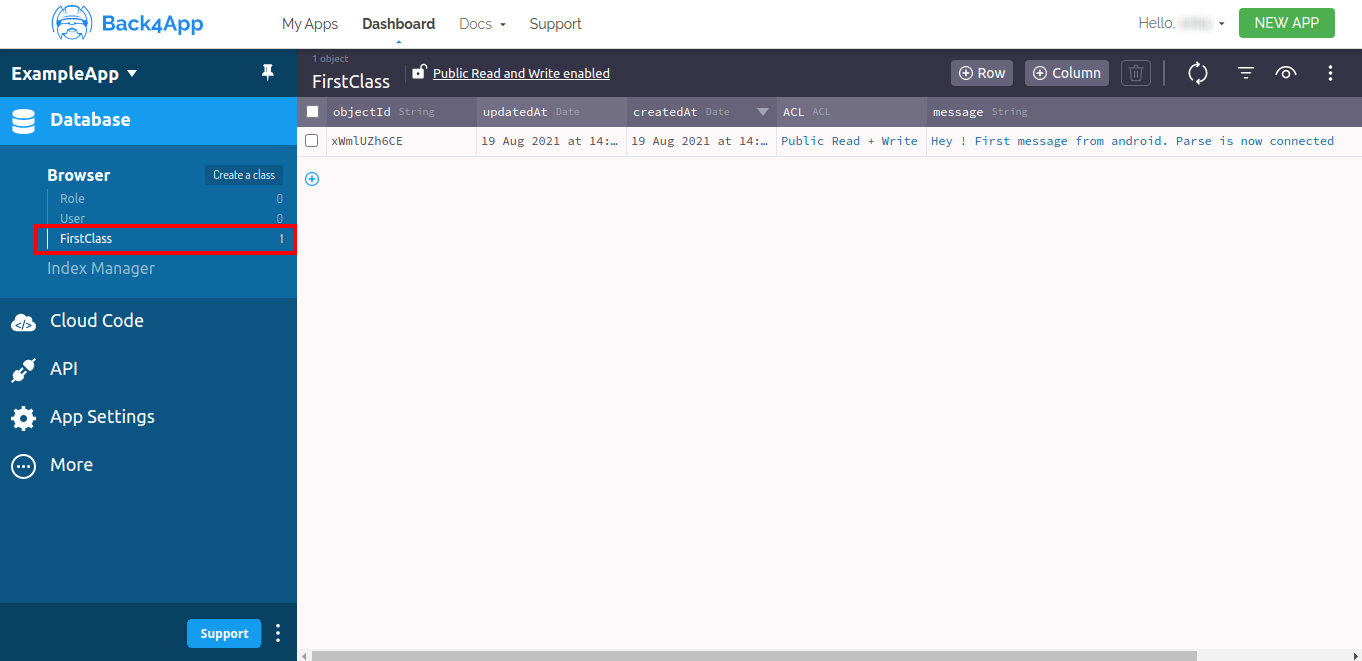Toggle the eye security view icon

tap(1286, 73)
